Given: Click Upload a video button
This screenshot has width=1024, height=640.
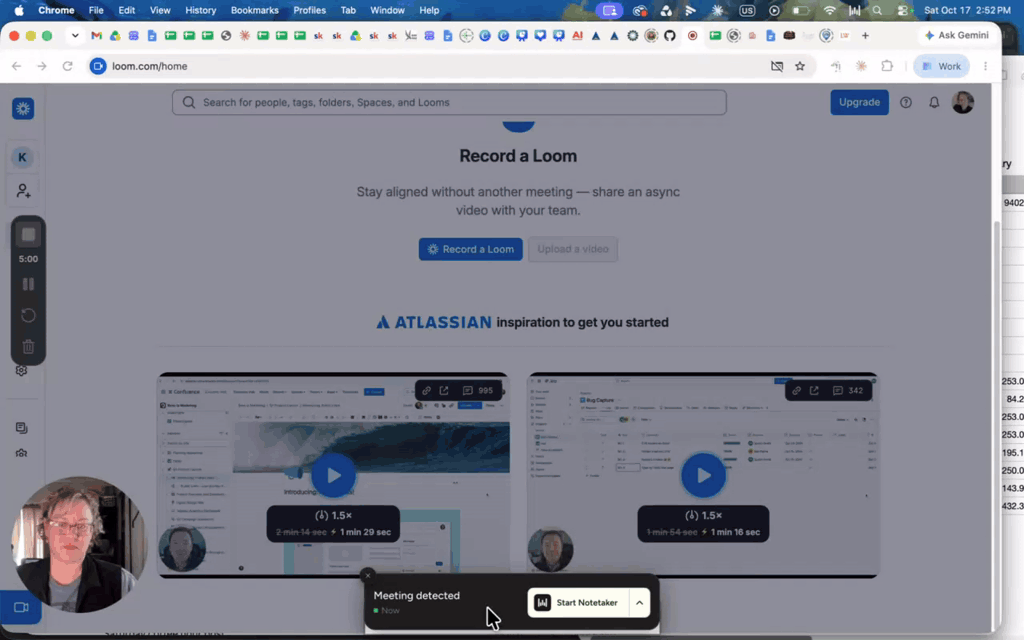Looking at the screenshot, I should pyautogui.click(x=573, y=249).
